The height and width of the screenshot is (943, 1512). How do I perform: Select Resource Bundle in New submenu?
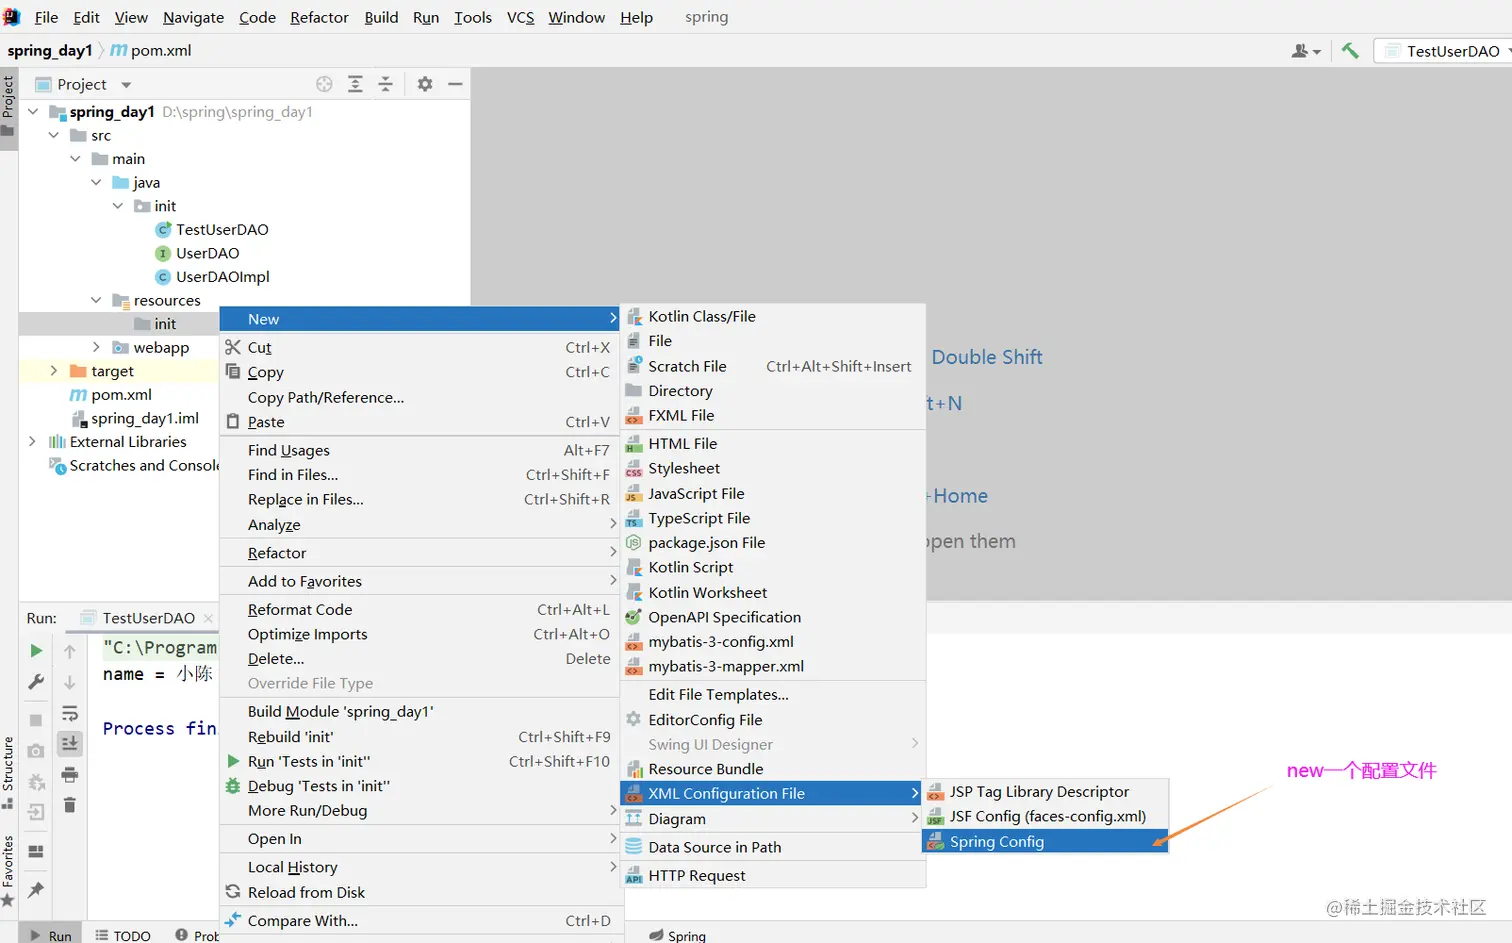click(772, 769)
